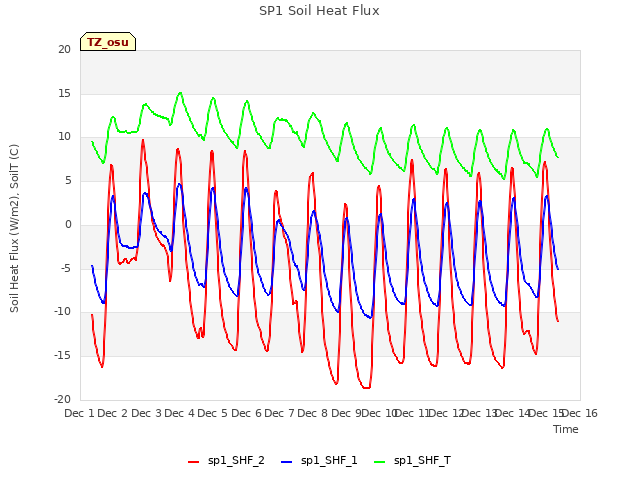Click the blue sp1_SHF_1 legend color marker

point(287,462)
